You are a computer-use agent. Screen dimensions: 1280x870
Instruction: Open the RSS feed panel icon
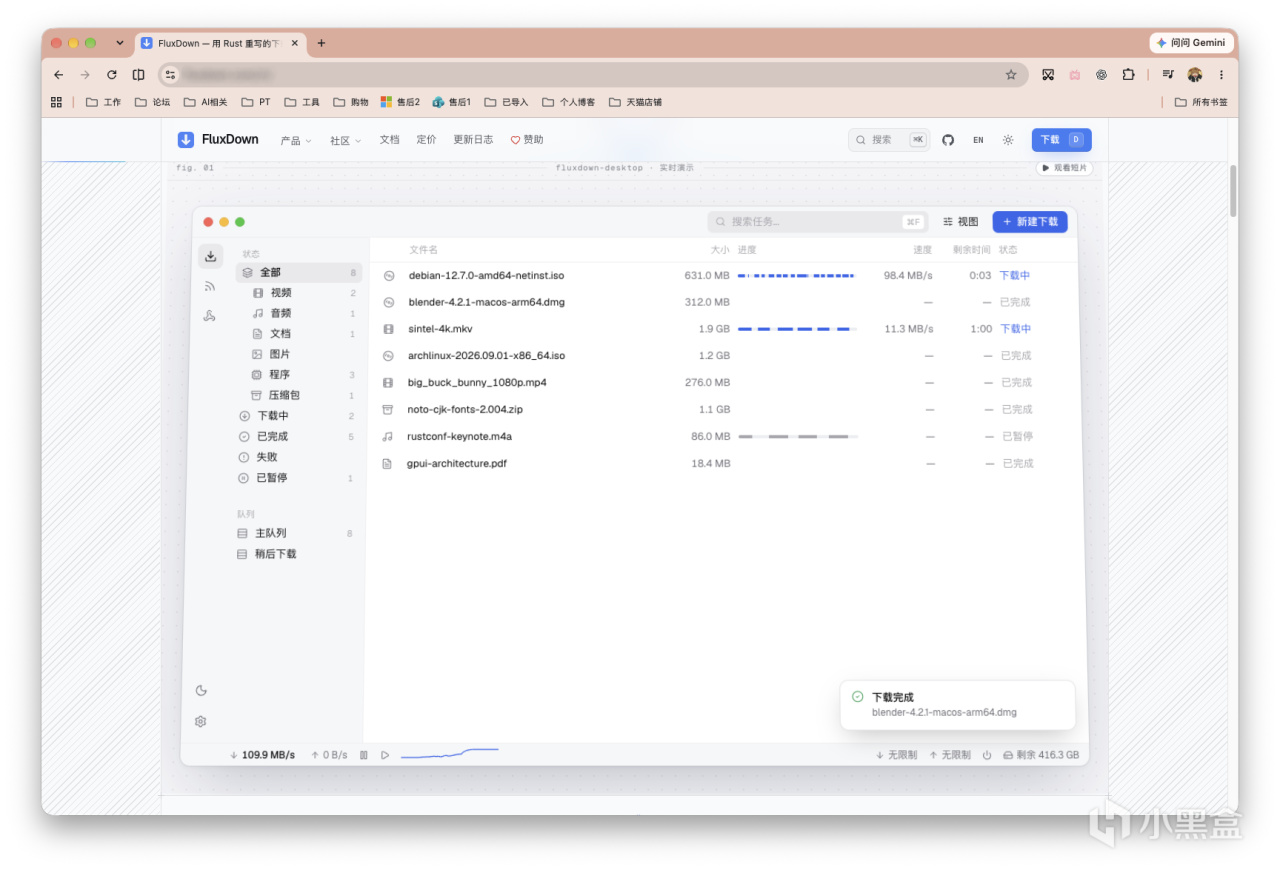(x=210, y=286)
